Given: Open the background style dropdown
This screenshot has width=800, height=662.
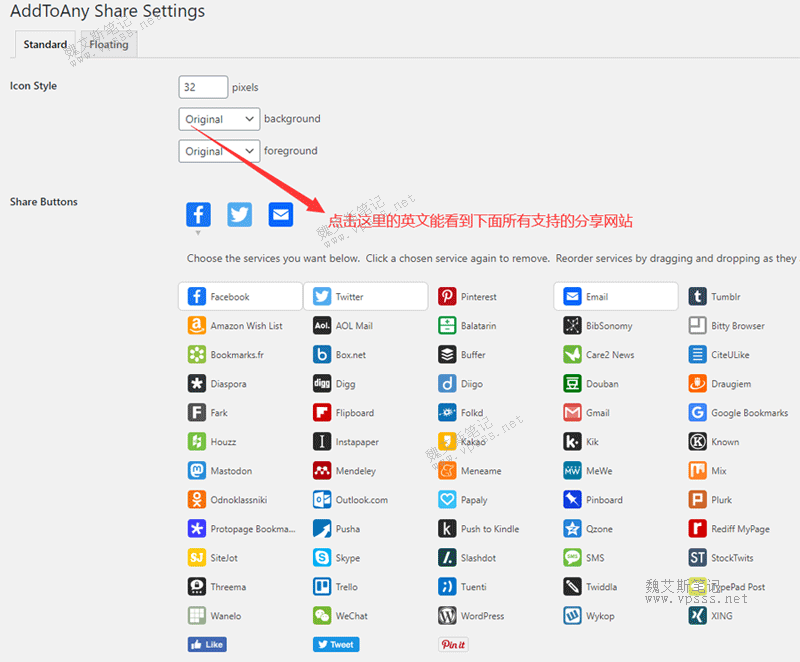Looking at the screenshot, I should point(219,119).
